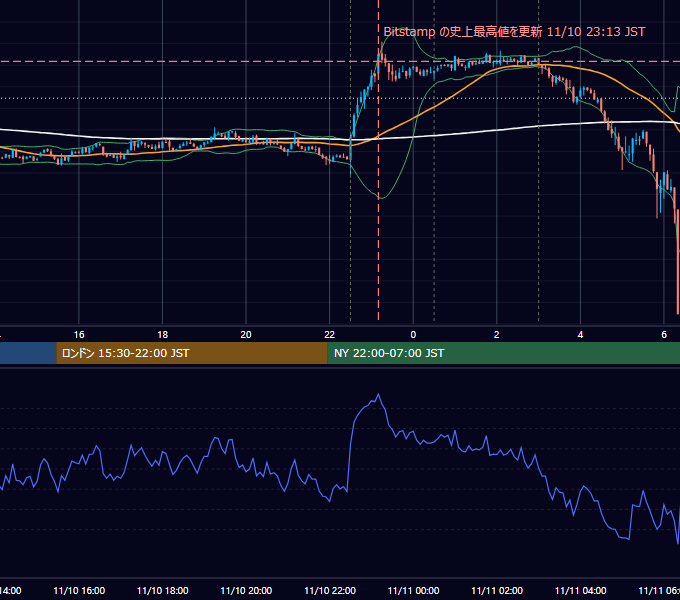Click upper axis hour label 4

(x=580, y=335)
